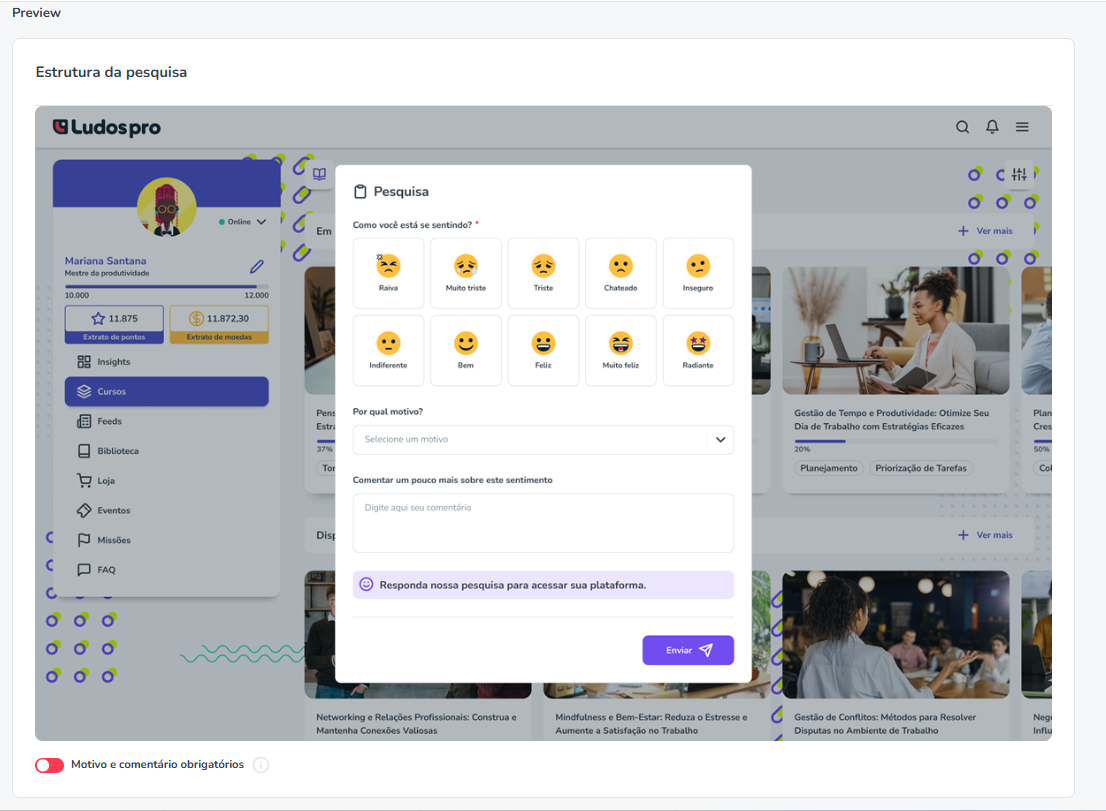
Task: Open the notifications bell
Action: [992, 127]
